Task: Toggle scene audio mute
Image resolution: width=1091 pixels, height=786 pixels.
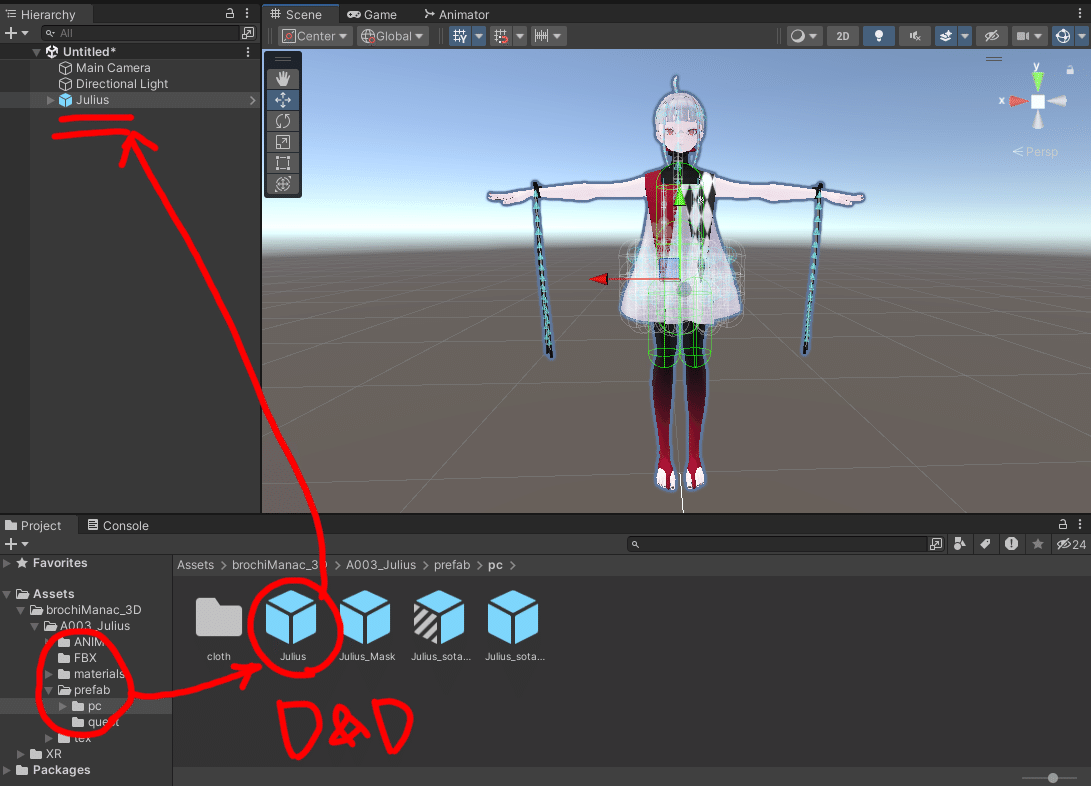Action: pos(915,36)
